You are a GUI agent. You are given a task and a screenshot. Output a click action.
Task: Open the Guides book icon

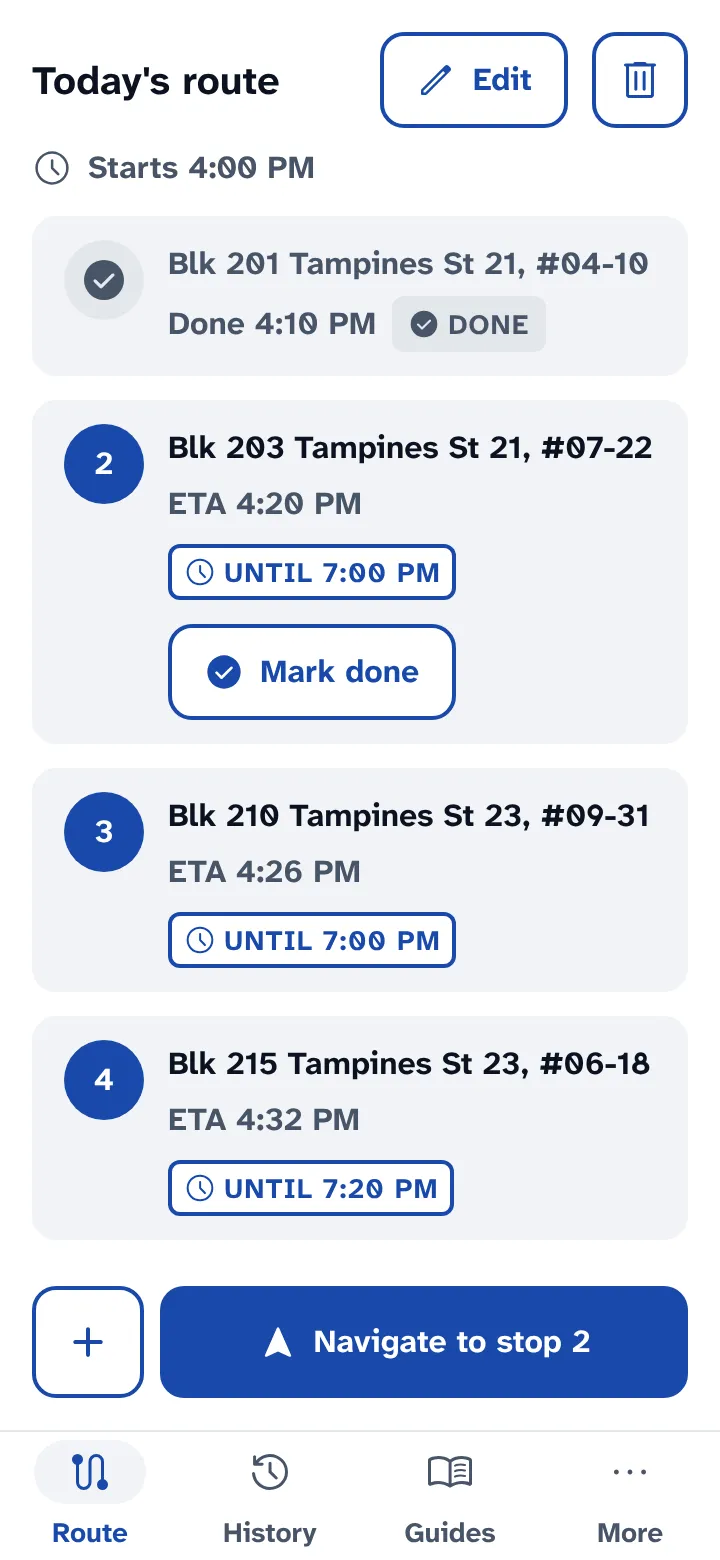450,1472
